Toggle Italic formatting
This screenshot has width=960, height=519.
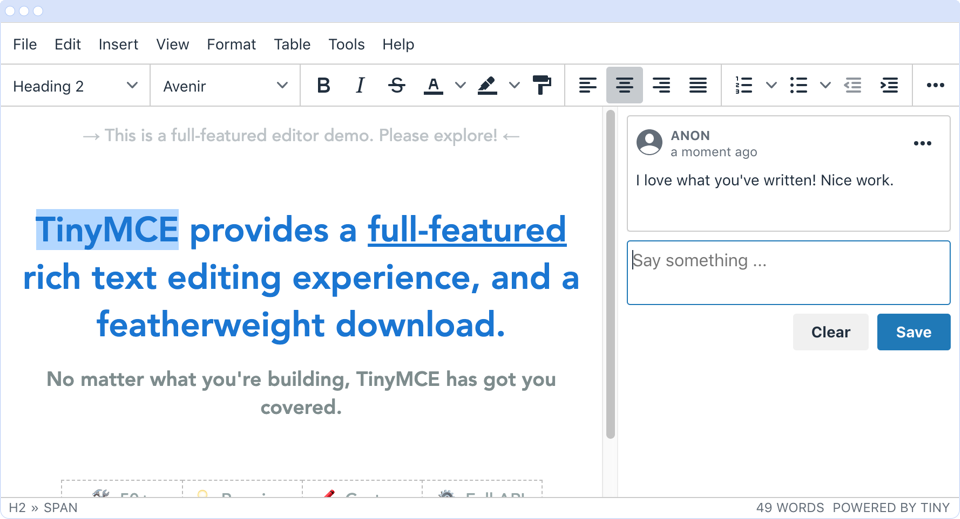[x=360, y=86]
